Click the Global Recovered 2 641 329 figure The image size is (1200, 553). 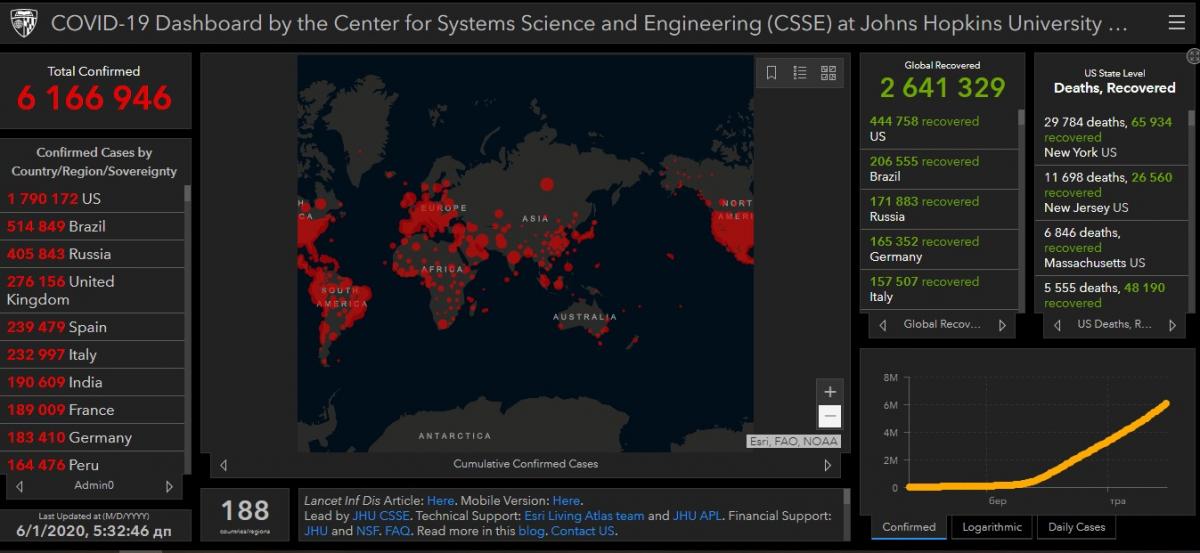click(x=942, y=88)
